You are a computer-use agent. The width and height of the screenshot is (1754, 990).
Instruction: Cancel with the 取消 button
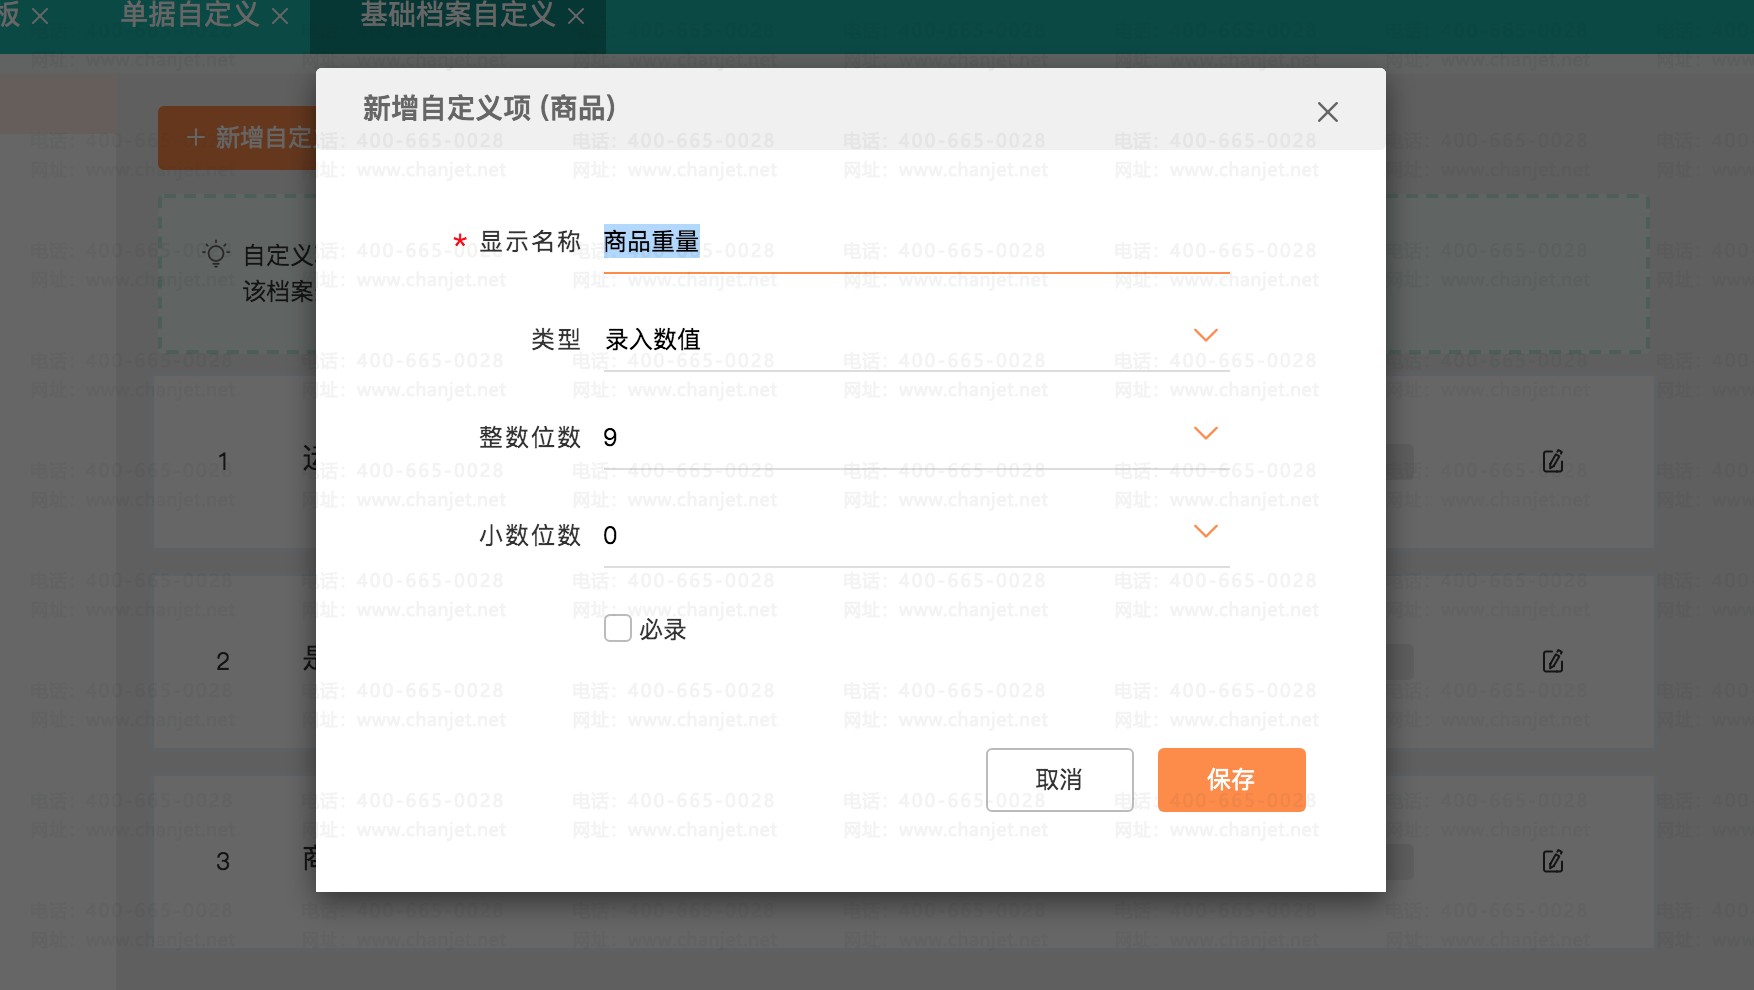click(1059, 779)
